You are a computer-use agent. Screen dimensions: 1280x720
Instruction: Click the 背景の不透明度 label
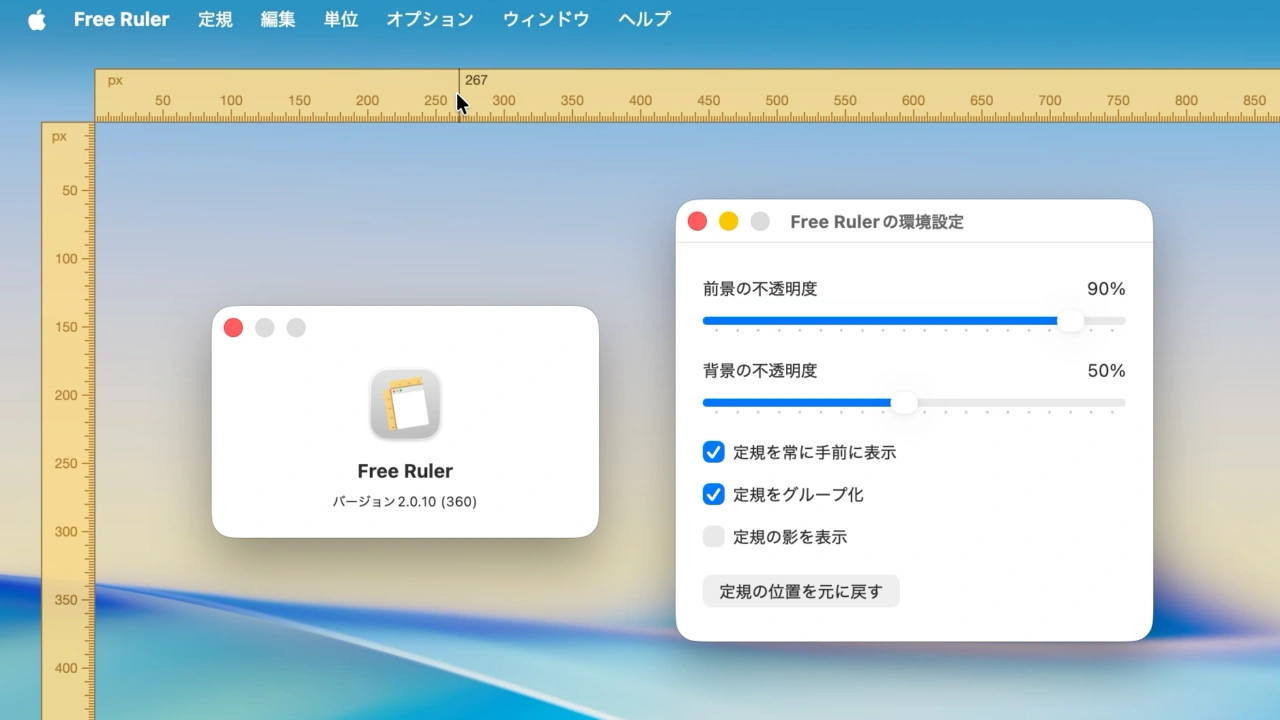pos(760,371)
